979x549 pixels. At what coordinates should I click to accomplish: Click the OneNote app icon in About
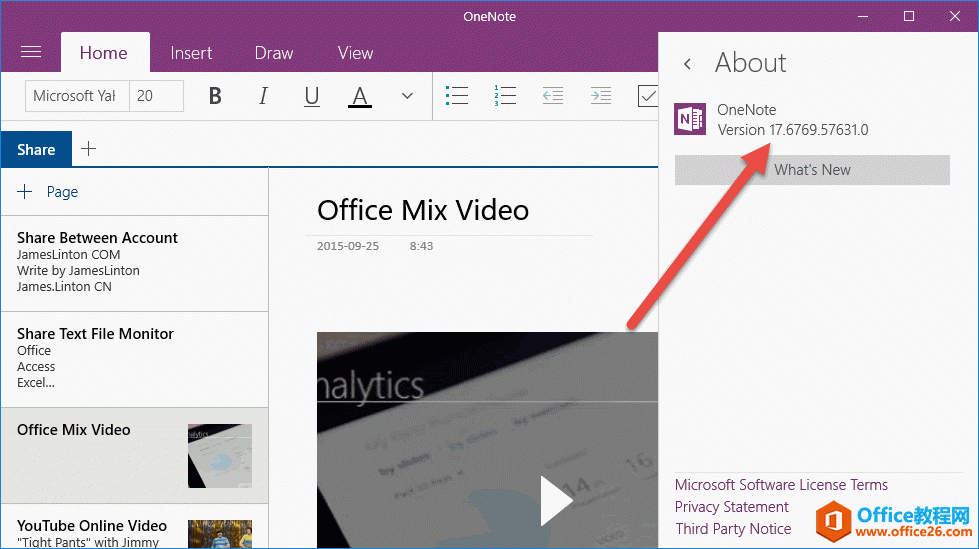[x=690, y=119]
